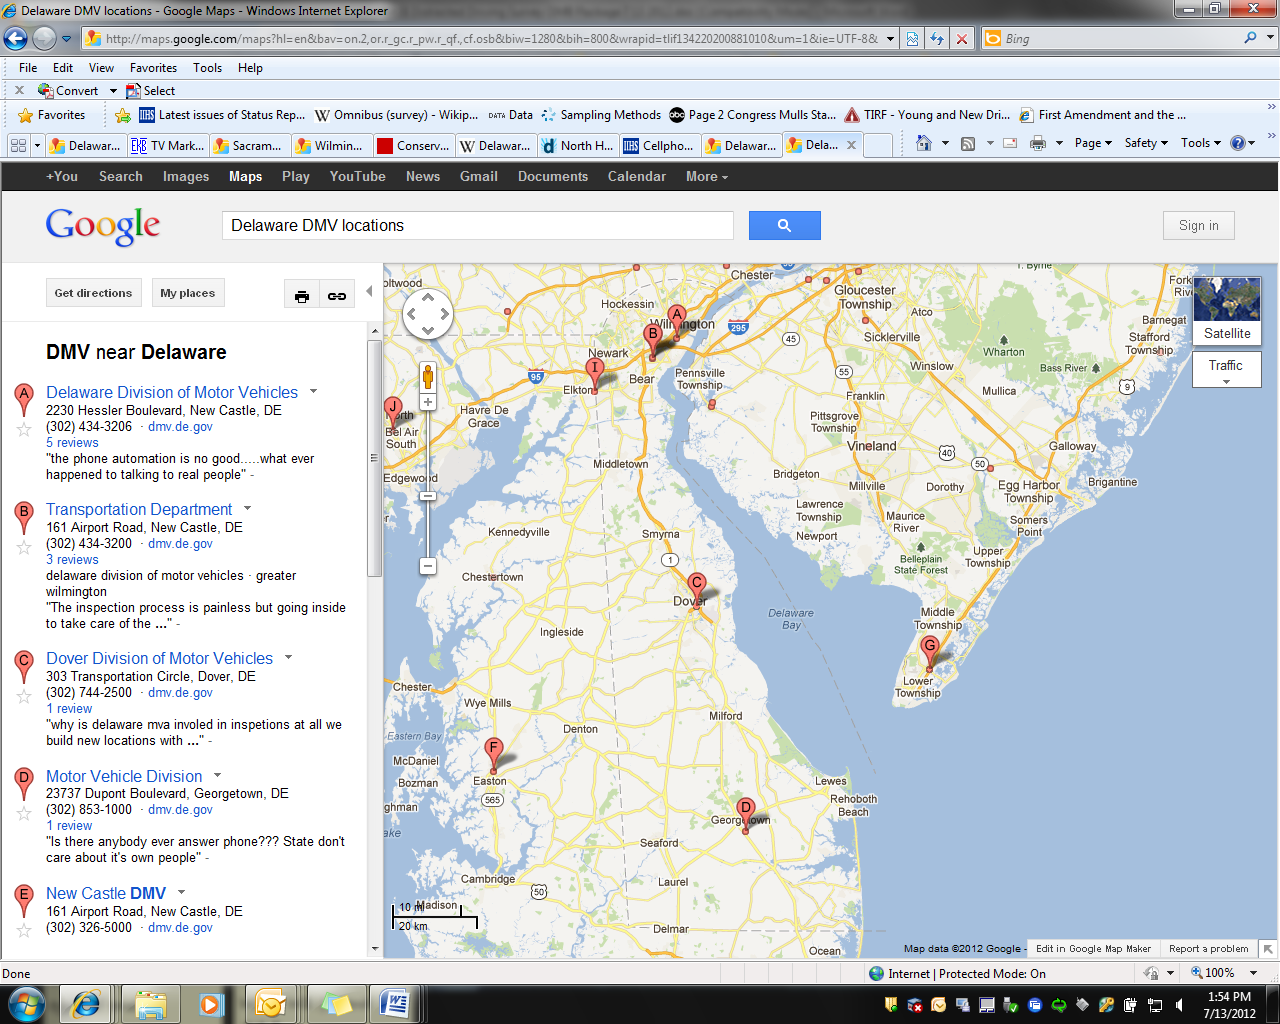Click the results panel vertical scrollbar

pos(375,458)
